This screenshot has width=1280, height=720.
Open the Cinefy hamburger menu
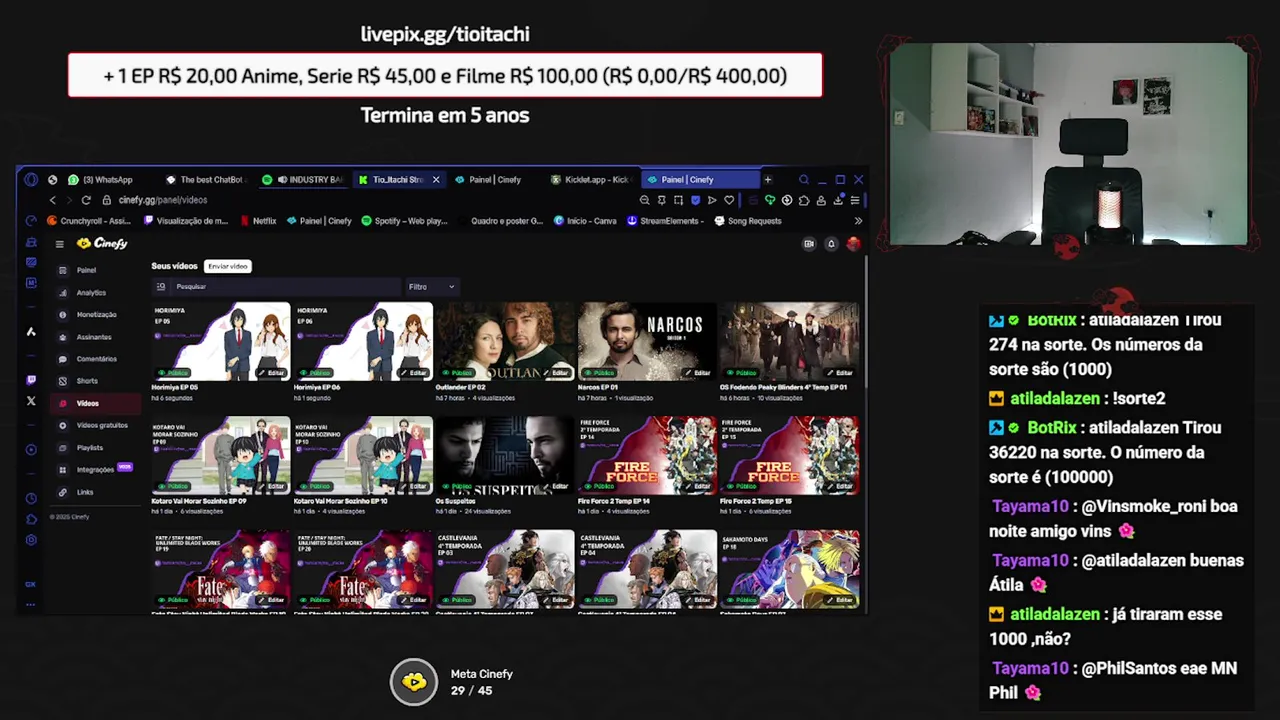point(60,244)
